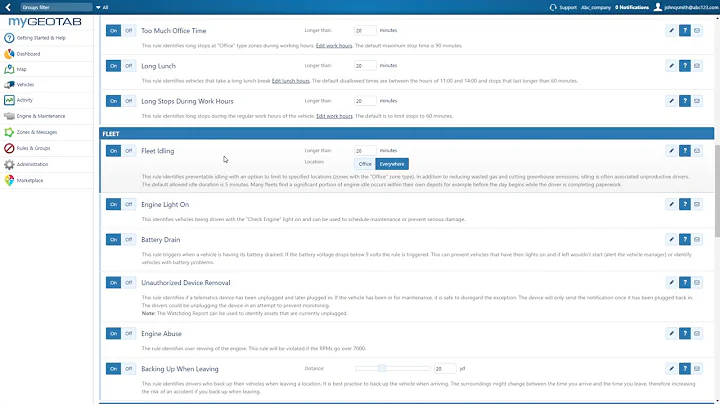The width and height of the screenshot is (720, 404).
Task: Click email icon for Fleet Idling rule
Action: point(697,151)
